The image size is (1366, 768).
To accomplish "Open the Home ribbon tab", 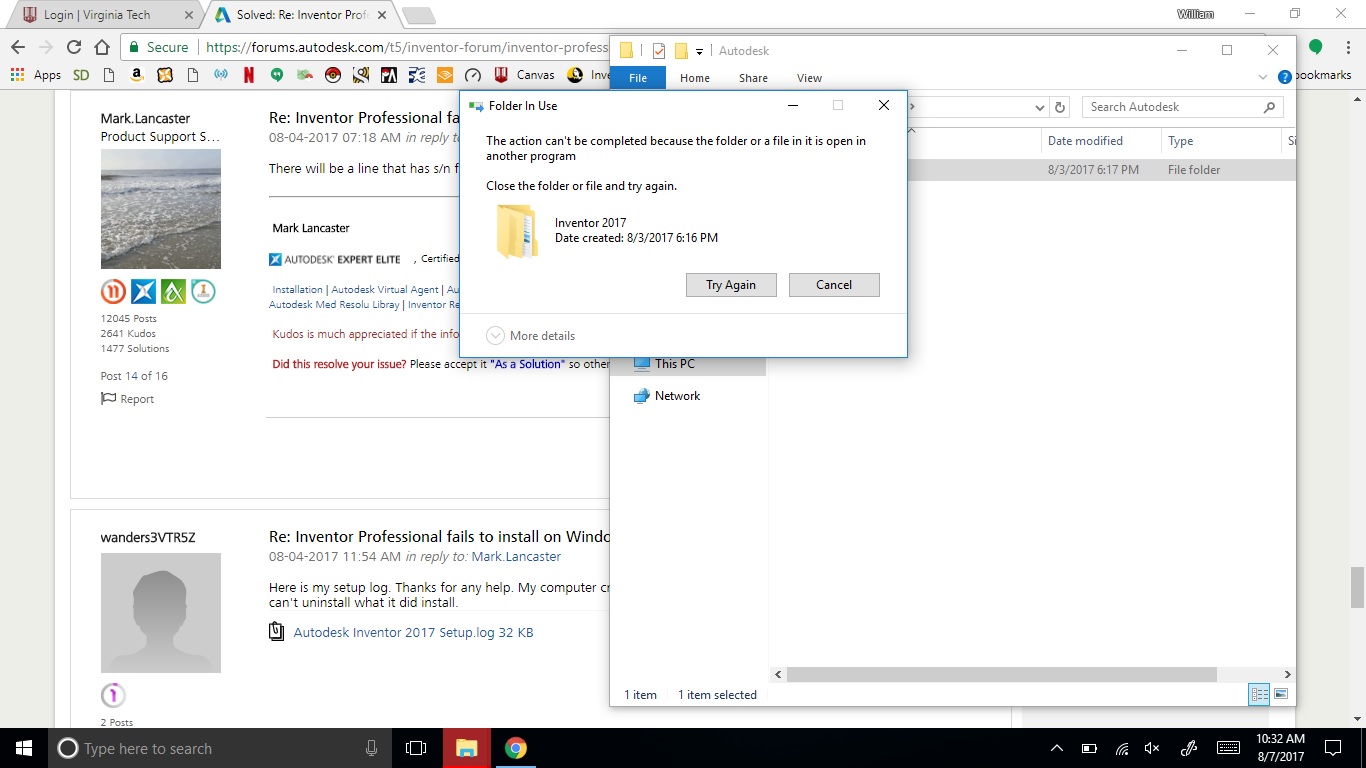I will [x=695, y=78].
